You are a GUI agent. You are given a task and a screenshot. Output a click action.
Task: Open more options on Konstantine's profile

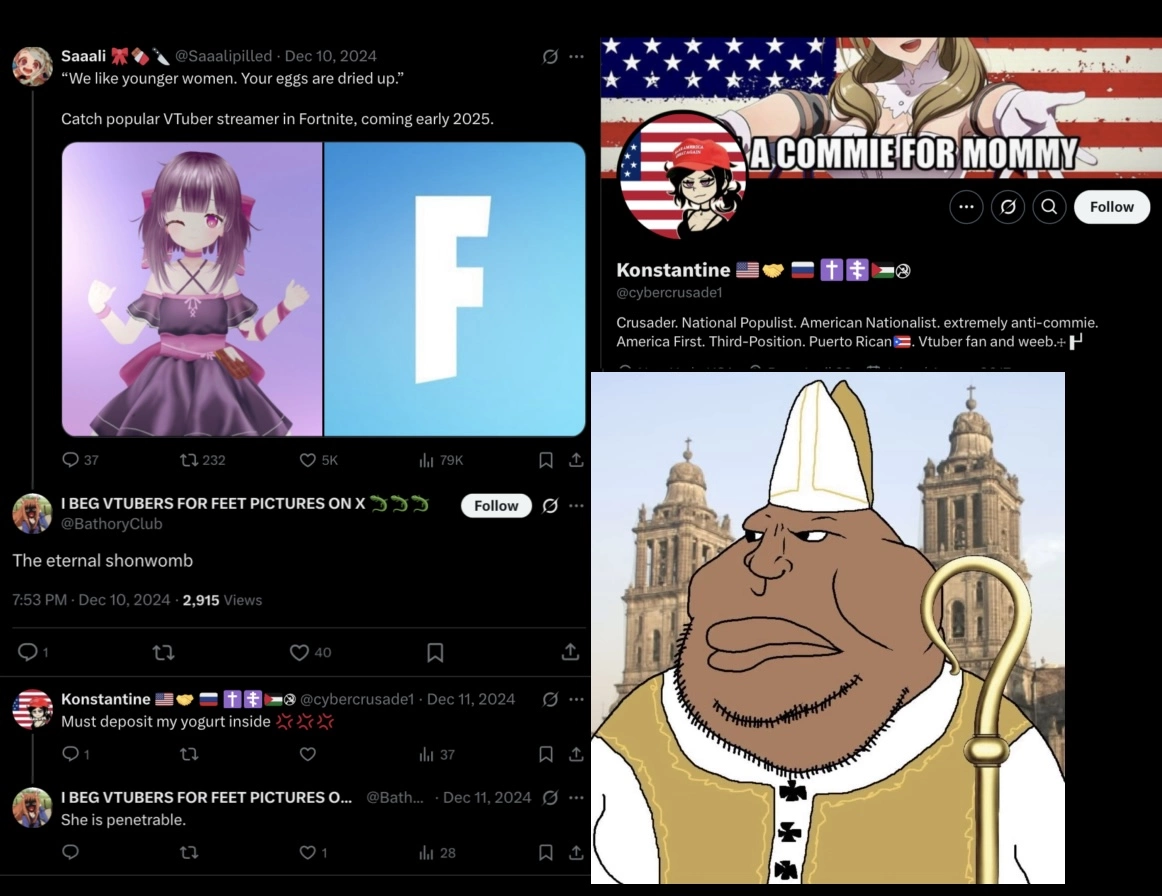966,207
